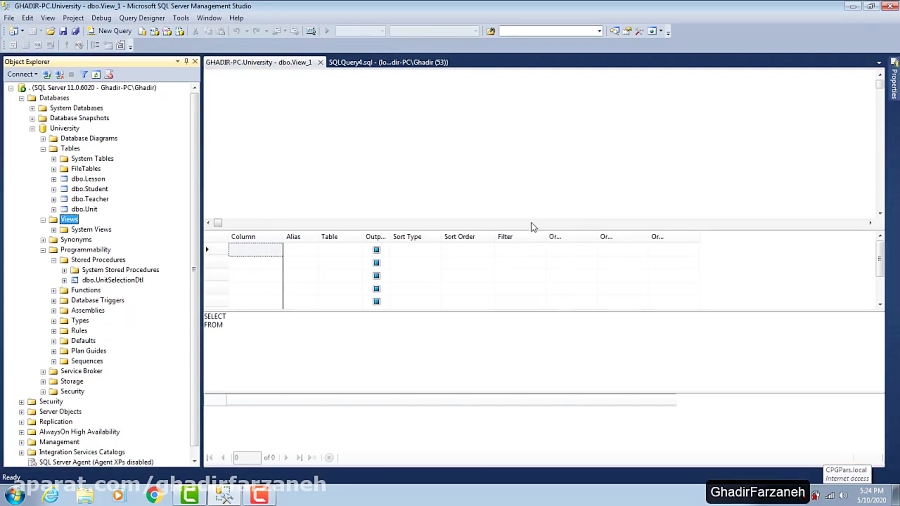Pin the Object Explorer panel with auto-hide icon
Image resolution: width=900 pixels, height=506 pixels.
pyautogui.click(x=186, y=62)
